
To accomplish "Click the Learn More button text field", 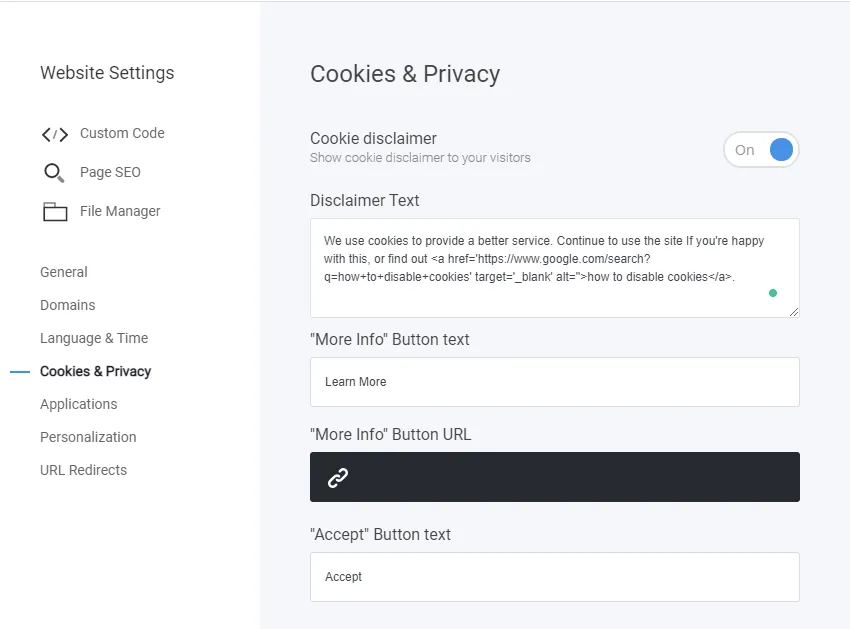I will pyautogui.click(x=555, y=382).
